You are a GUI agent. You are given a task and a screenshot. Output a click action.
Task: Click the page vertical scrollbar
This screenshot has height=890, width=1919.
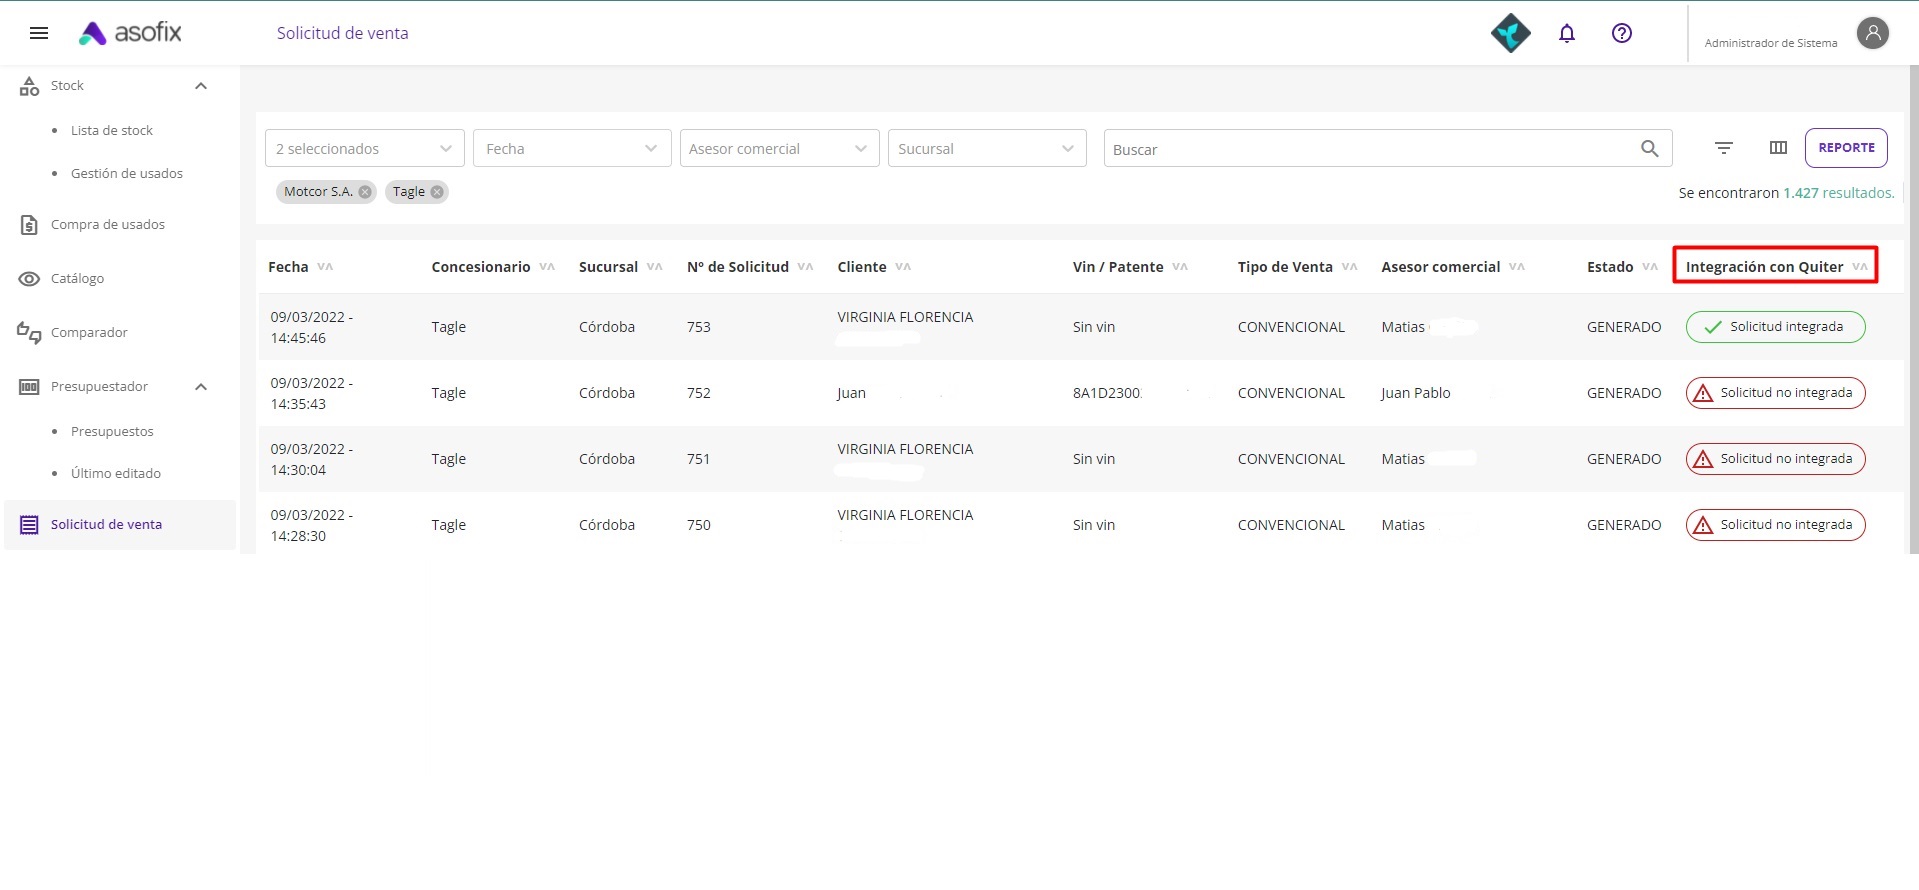pos(1913,310)
